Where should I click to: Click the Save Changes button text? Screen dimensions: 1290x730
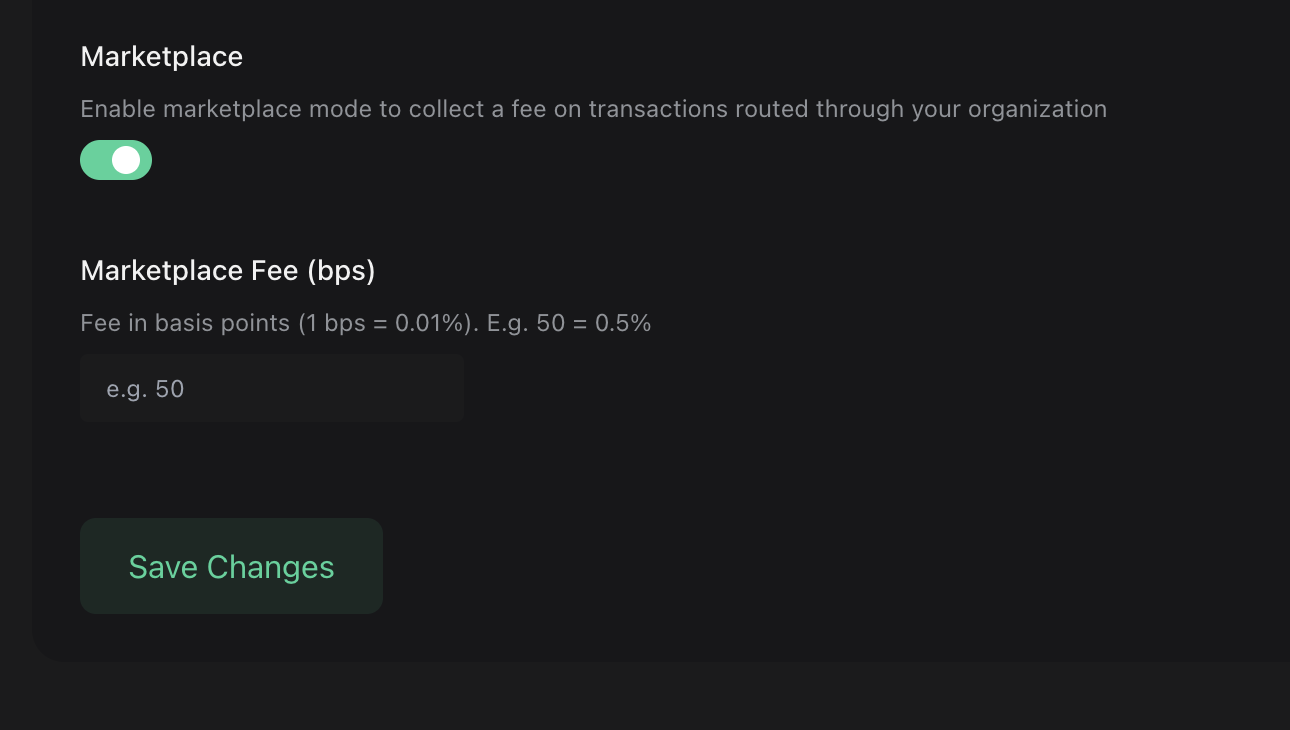click(x=231, y=566)
